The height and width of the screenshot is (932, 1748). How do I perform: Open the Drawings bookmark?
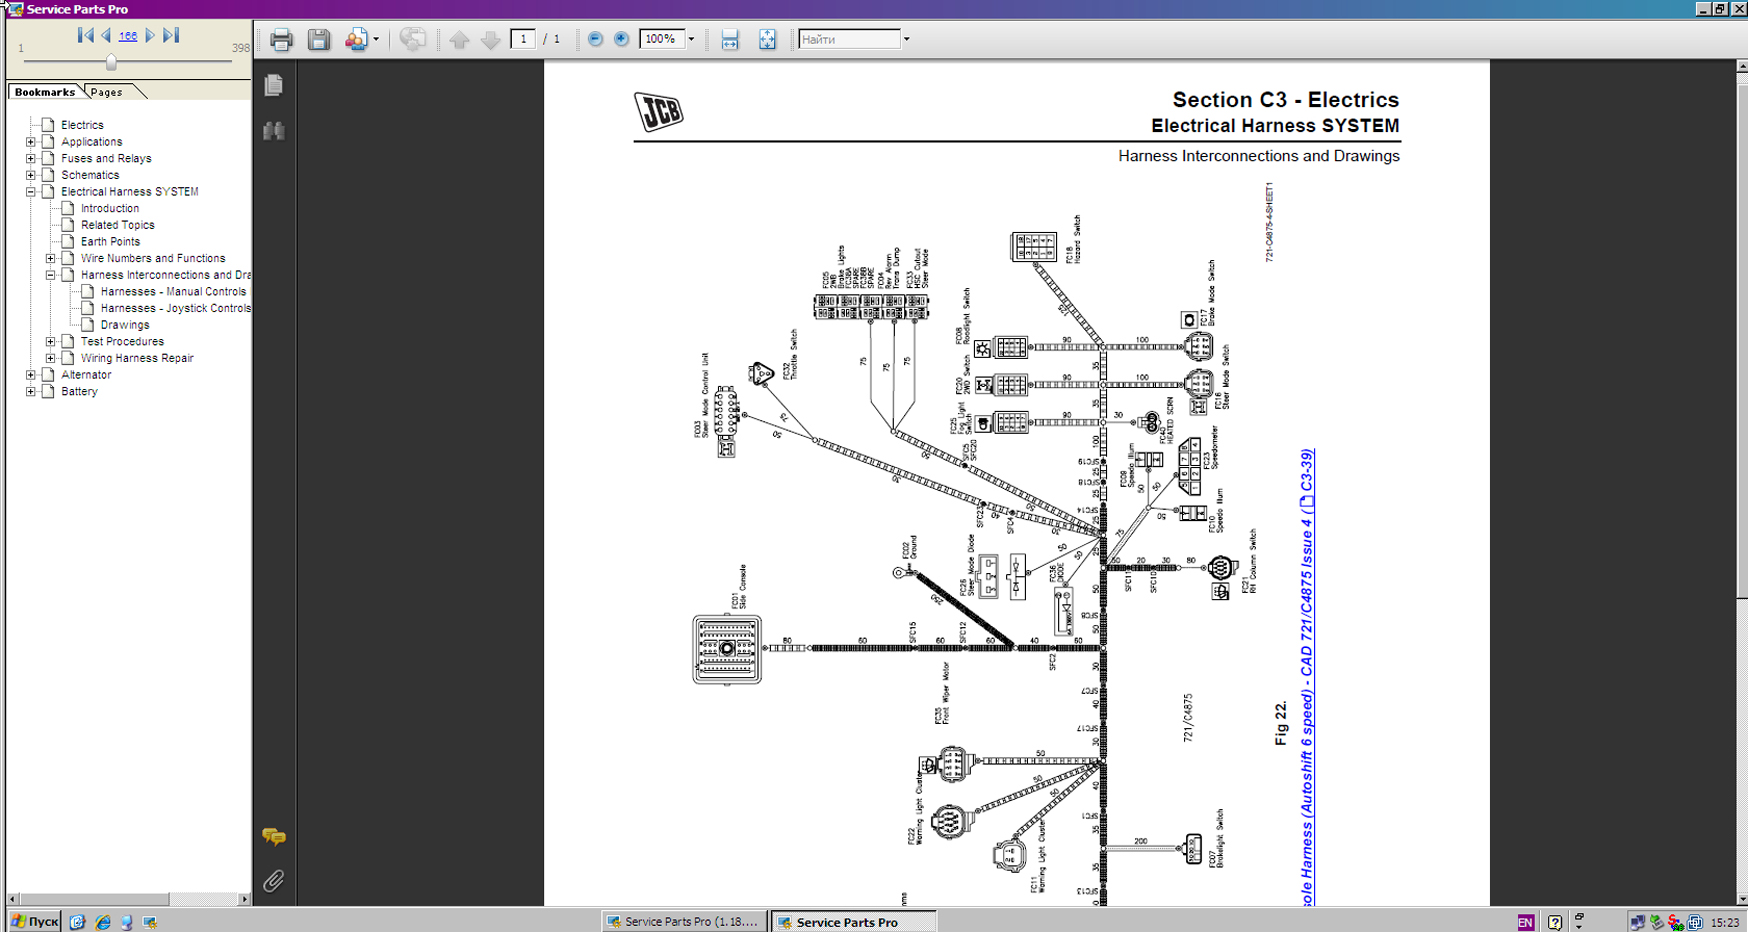coord(125,325)
